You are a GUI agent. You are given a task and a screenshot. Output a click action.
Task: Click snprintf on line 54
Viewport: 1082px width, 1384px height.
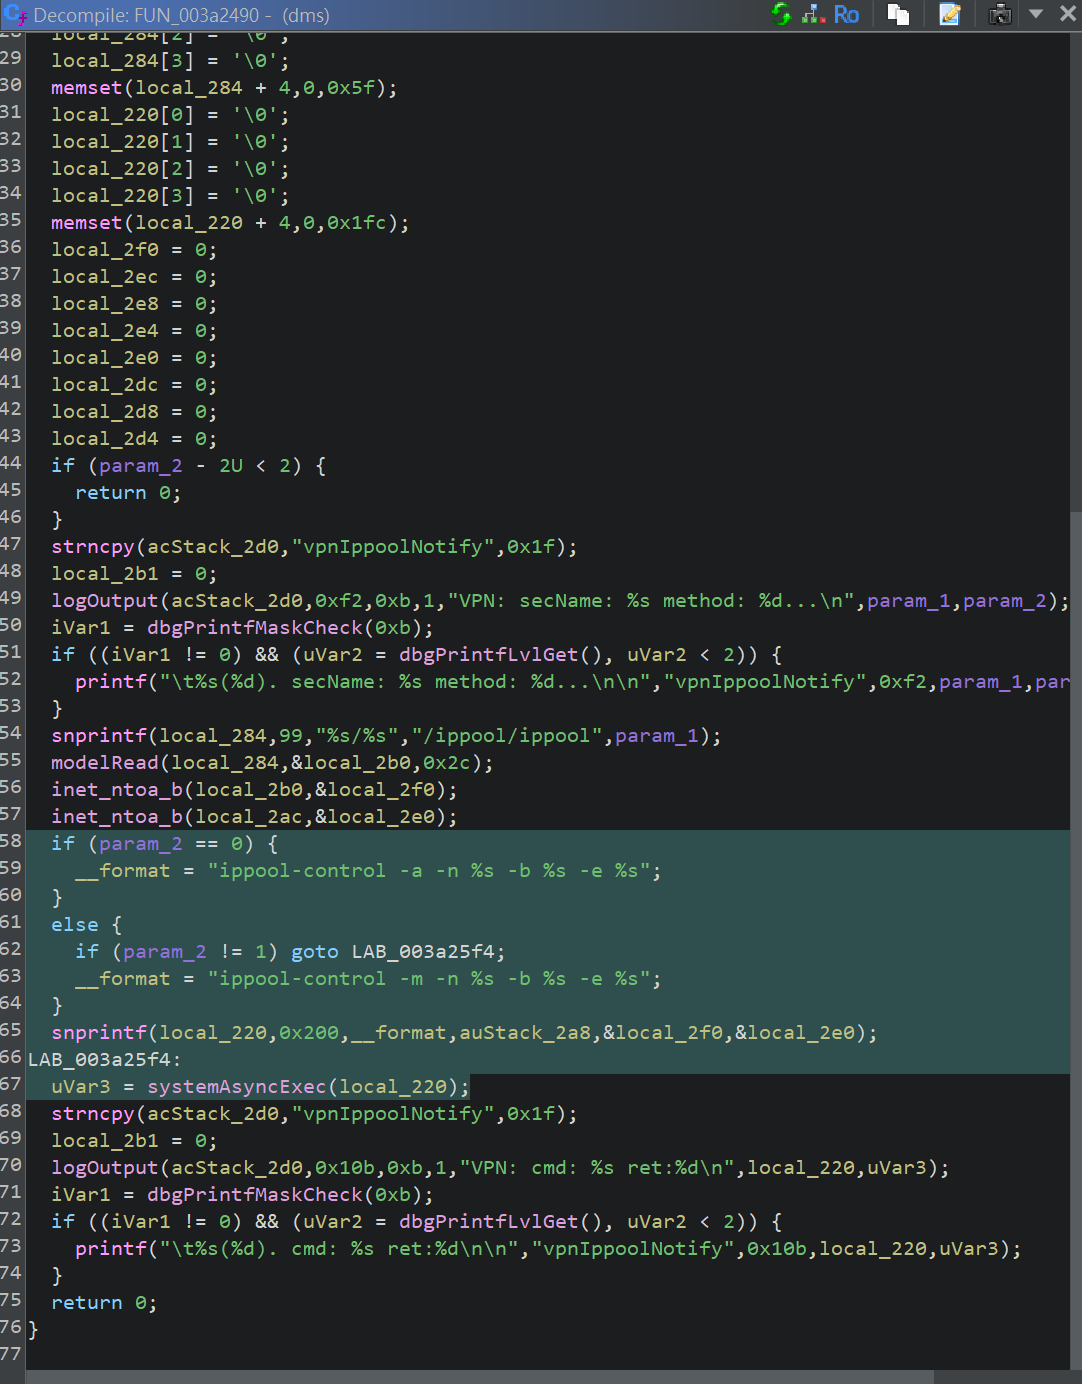tap(99, 736)
